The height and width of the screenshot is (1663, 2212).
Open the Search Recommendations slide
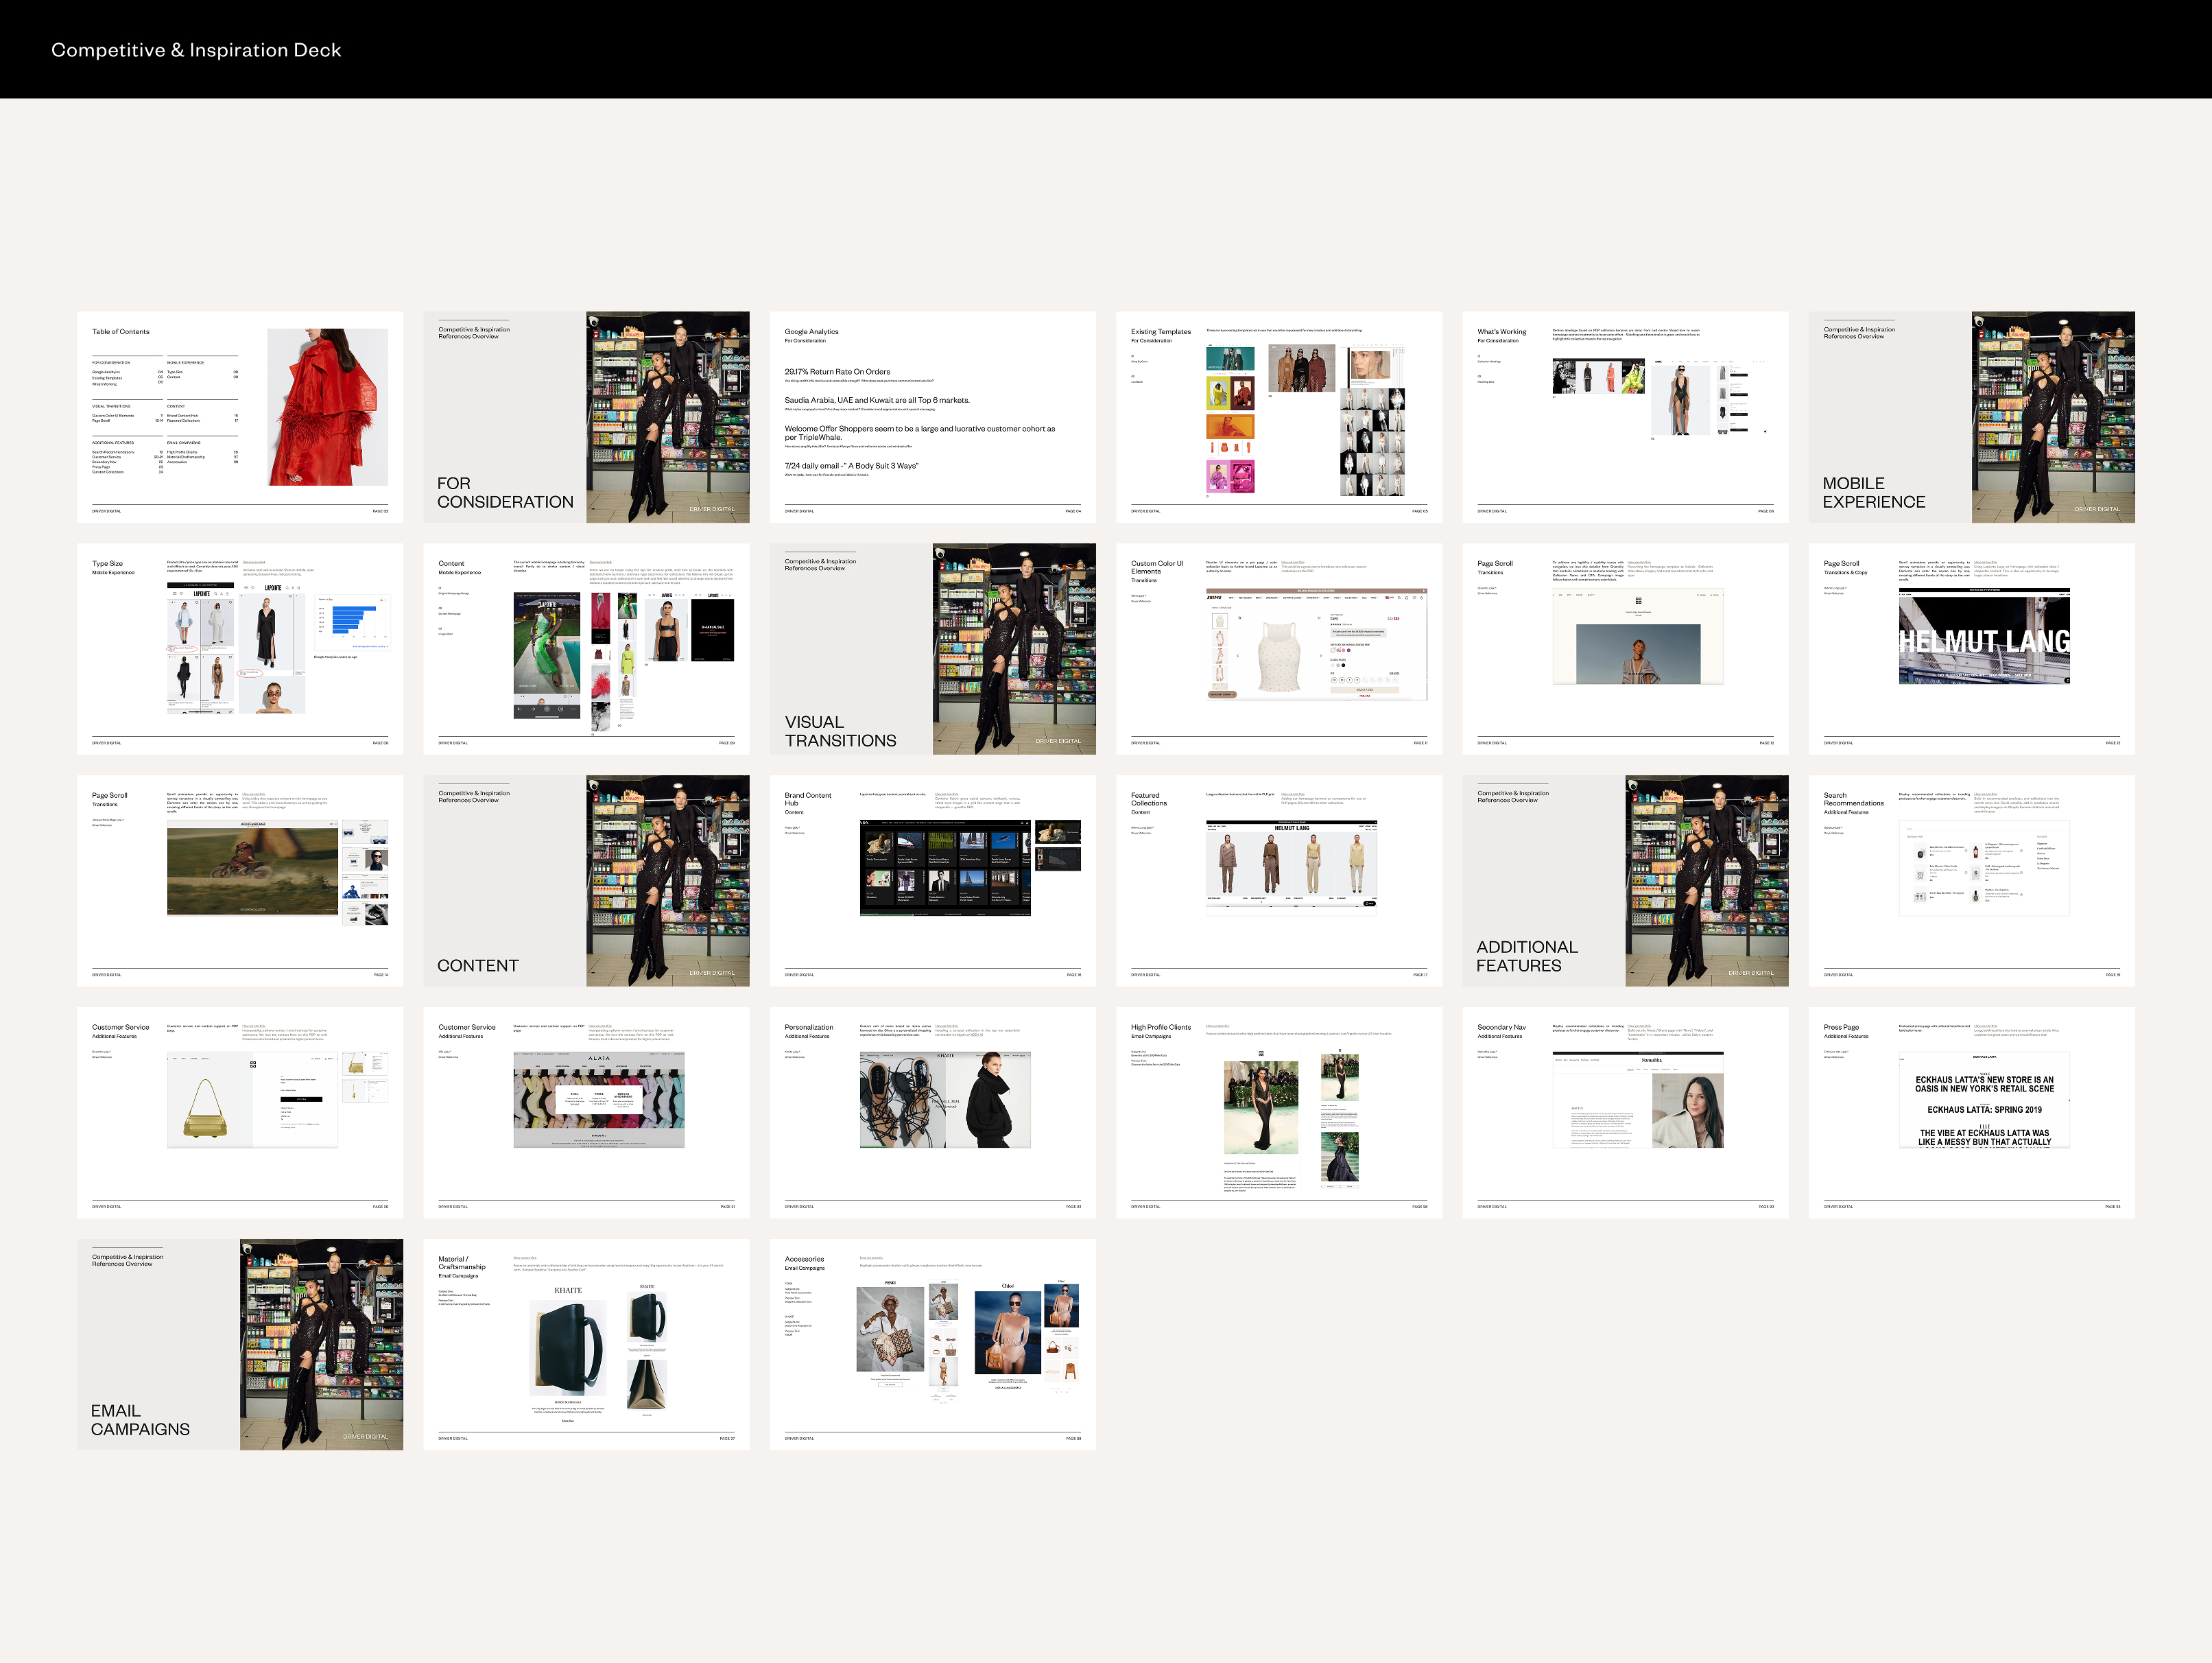[x=1971, y=881]
